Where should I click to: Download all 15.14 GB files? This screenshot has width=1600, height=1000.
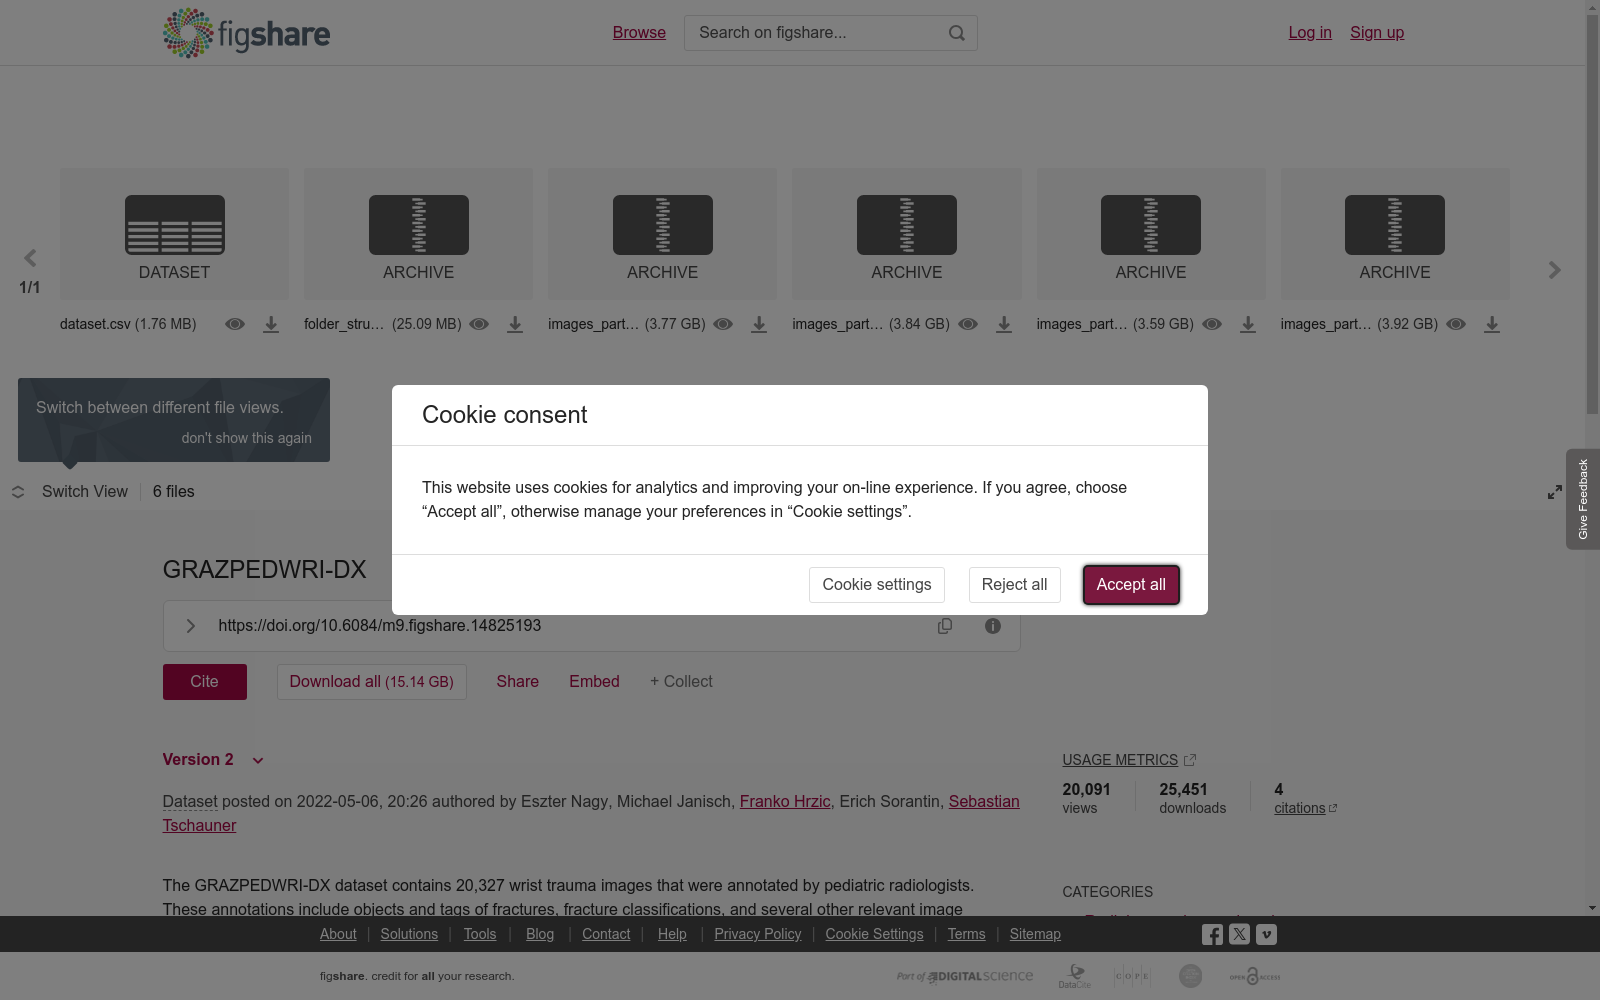click(x=372, y=682)
